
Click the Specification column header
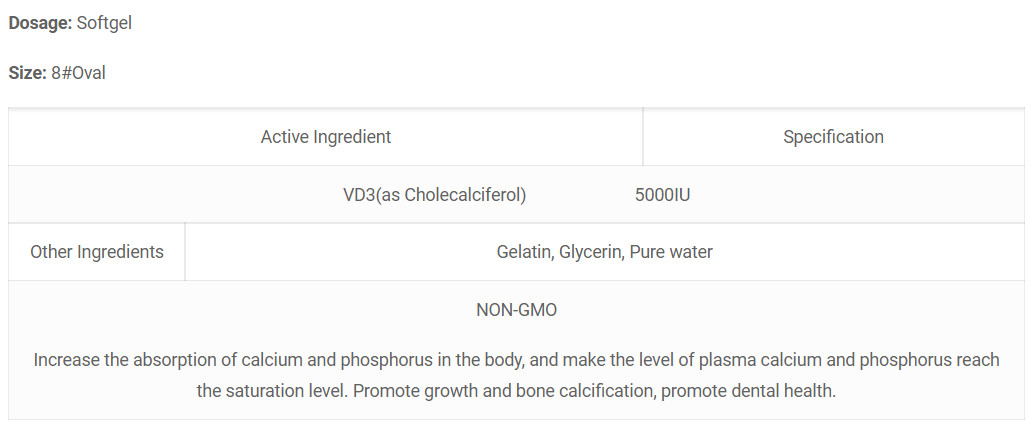[834, 137]
